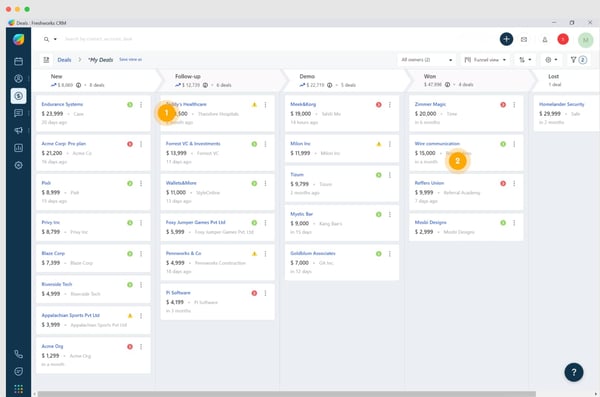Click the $ 23,999 amount on Endurance Systems
600x397 pixels.
[52, 114]
